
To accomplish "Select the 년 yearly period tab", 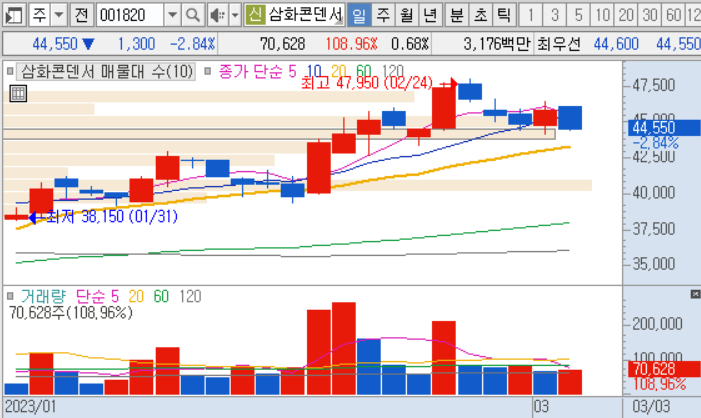I will pyautogui.click(x=430, y=15).
